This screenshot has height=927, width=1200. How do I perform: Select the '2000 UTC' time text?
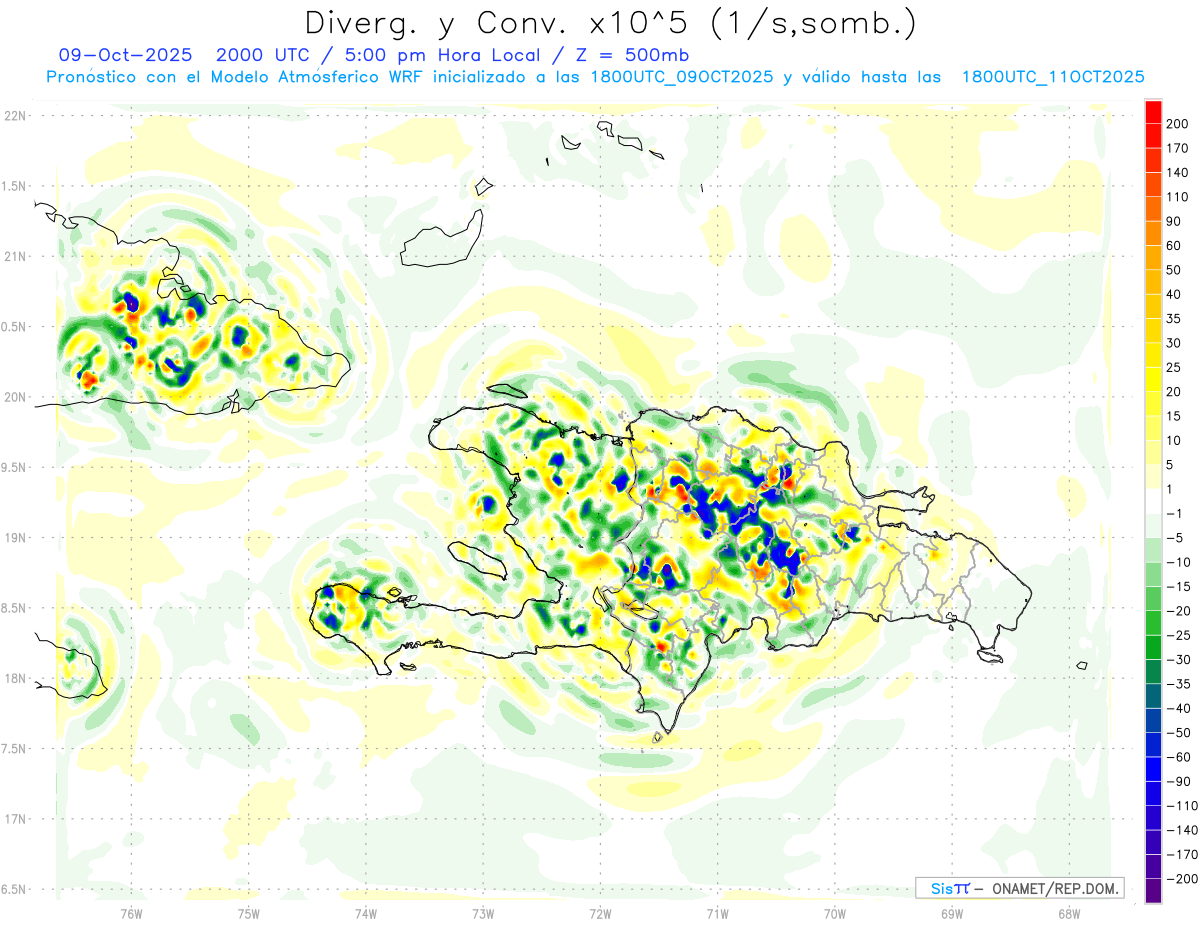tap(263, 55)
